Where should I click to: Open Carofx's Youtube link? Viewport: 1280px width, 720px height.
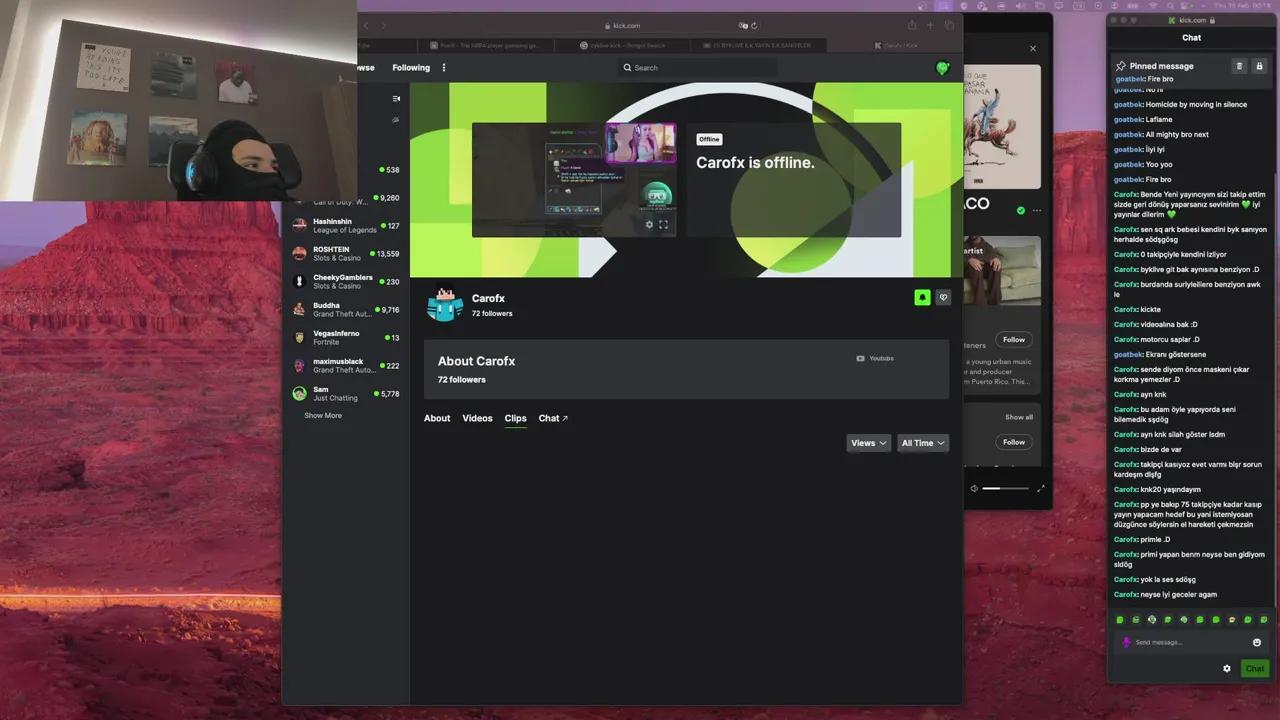click(x=875, y=358)
